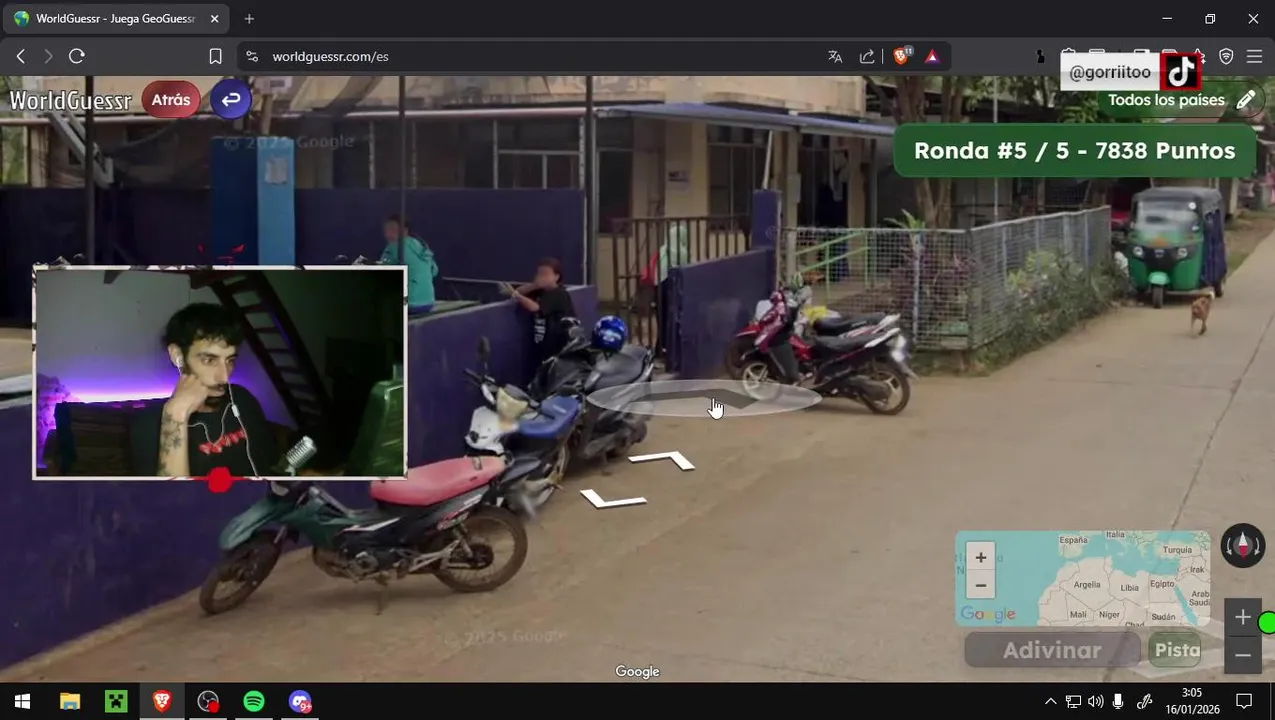Open Brave VPN shield icon
The image size is (1275, 720).
point(1226,56)
